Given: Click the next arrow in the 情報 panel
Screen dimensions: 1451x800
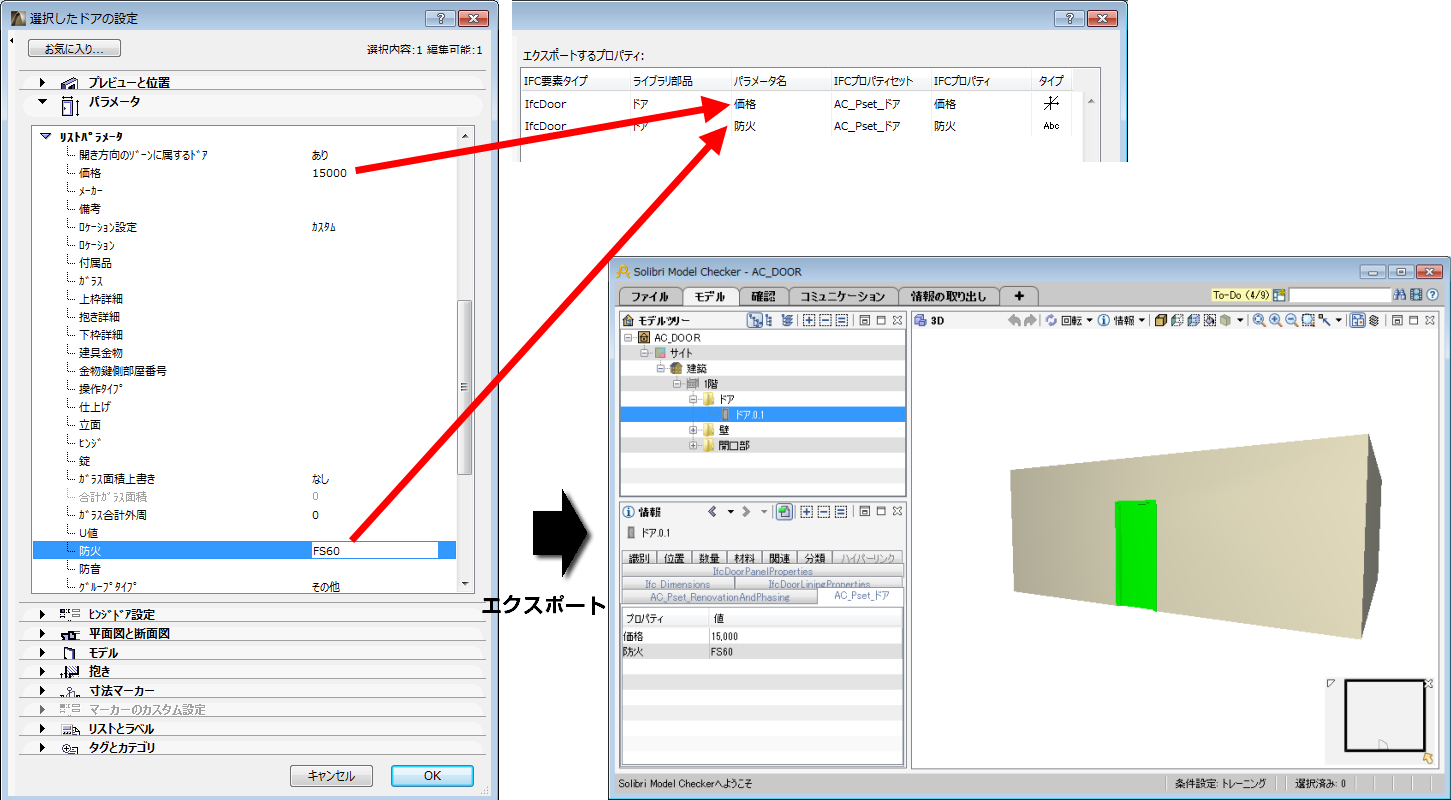Looking at the screenshot, I should (x=745, y=511).
